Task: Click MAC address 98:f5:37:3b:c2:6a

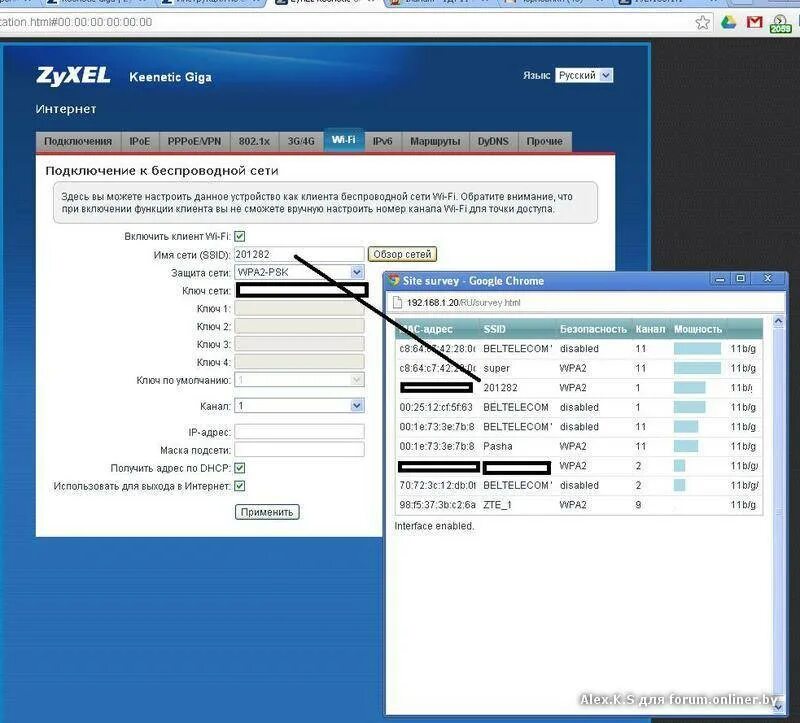Action: [438, 505]
